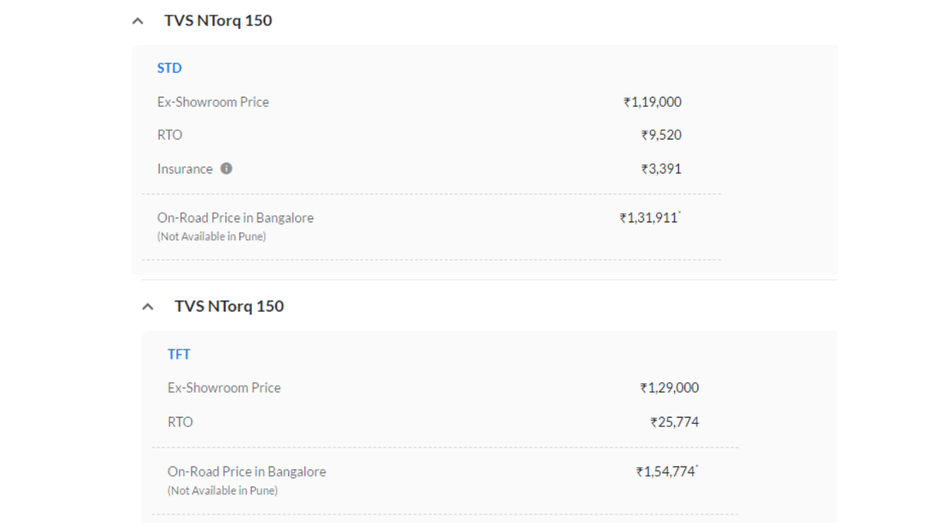
Task: Open the TFT variant link
Action: point(179,355)
